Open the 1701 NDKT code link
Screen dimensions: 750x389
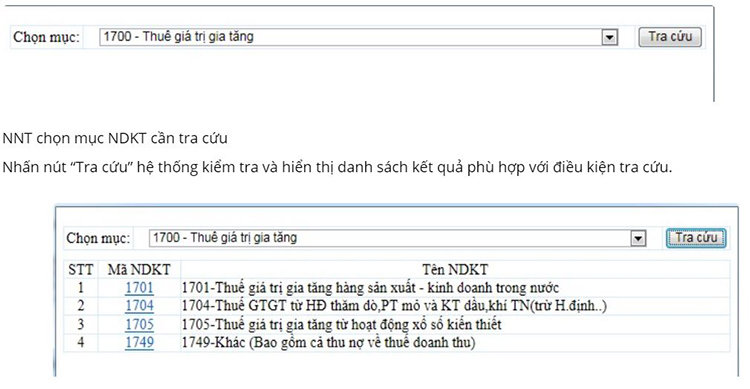139,288
